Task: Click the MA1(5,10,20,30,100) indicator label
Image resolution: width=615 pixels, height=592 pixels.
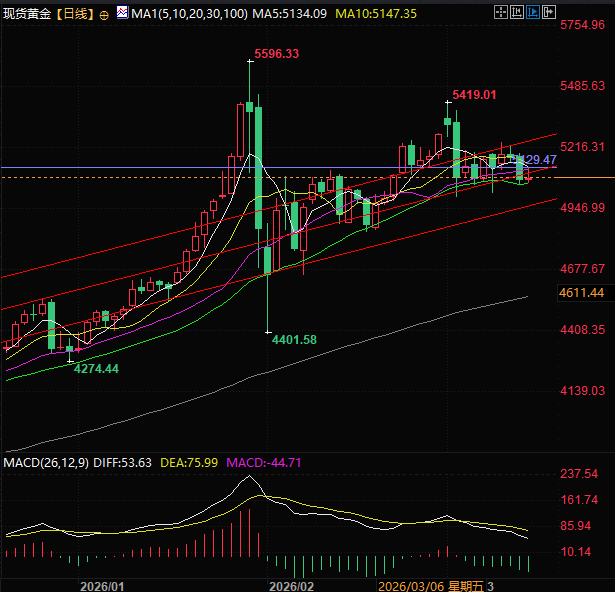Action: pyautogui.click(x=189, y=14)
